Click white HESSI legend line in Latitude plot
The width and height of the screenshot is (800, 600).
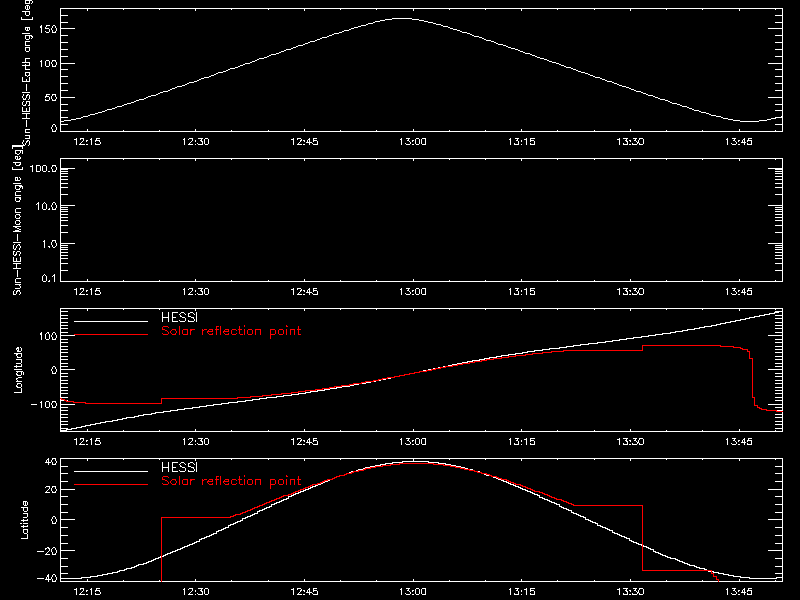[111, 471]
